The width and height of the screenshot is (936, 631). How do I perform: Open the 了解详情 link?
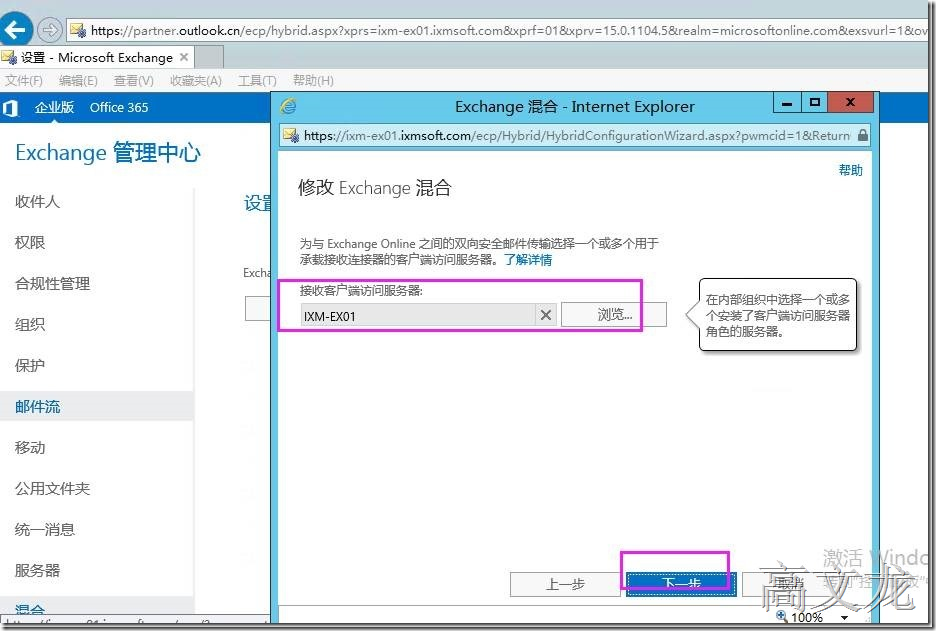pos(528,260)
